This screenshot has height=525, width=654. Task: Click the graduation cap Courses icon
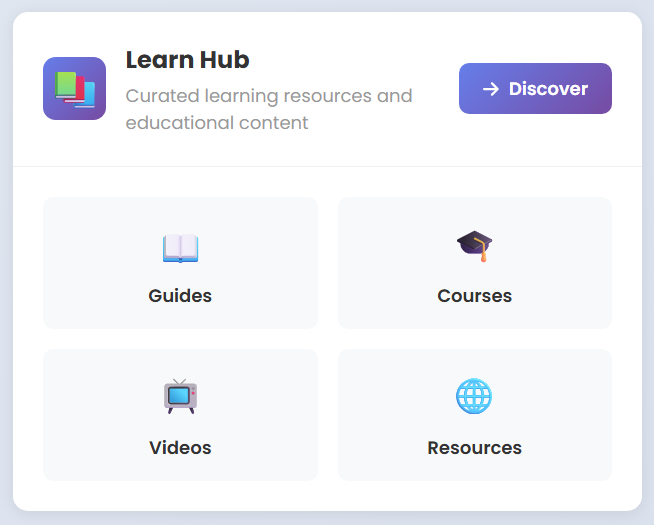coord(475,246)
